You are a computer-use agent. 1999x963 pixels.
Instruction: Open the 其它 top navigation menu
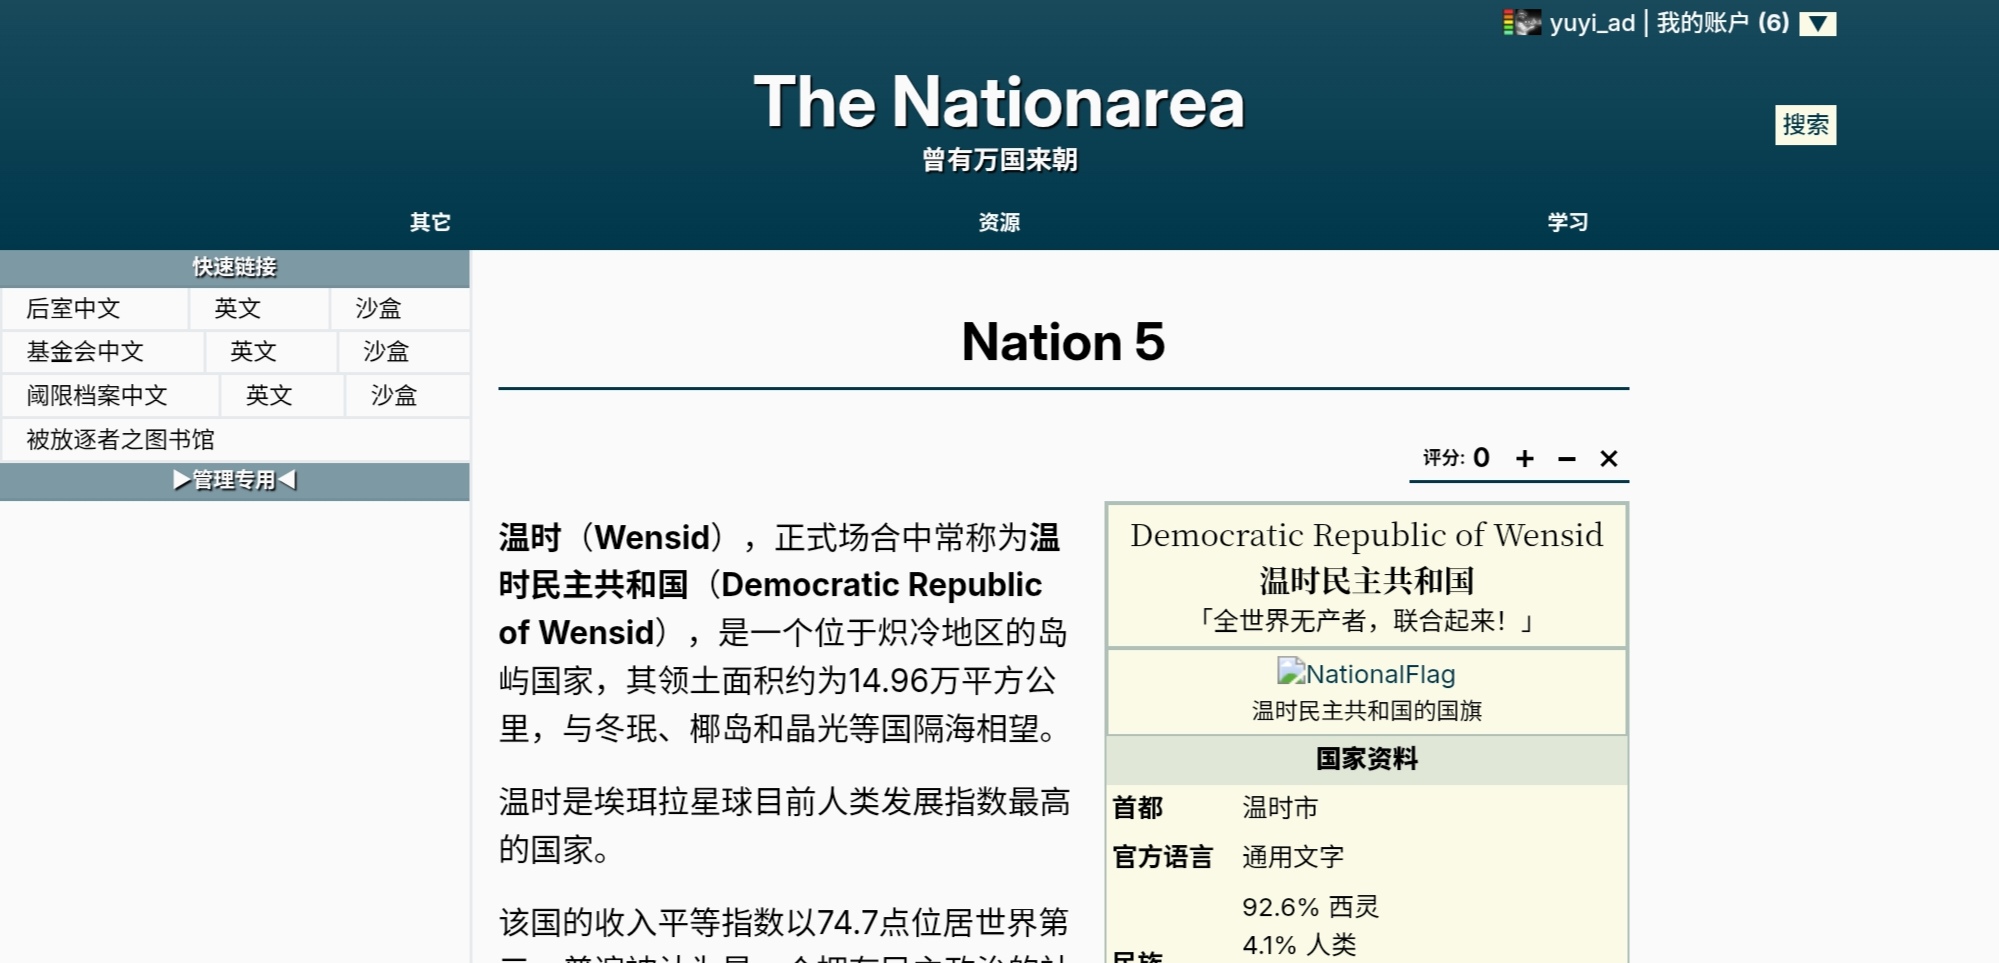coord(430,222)
